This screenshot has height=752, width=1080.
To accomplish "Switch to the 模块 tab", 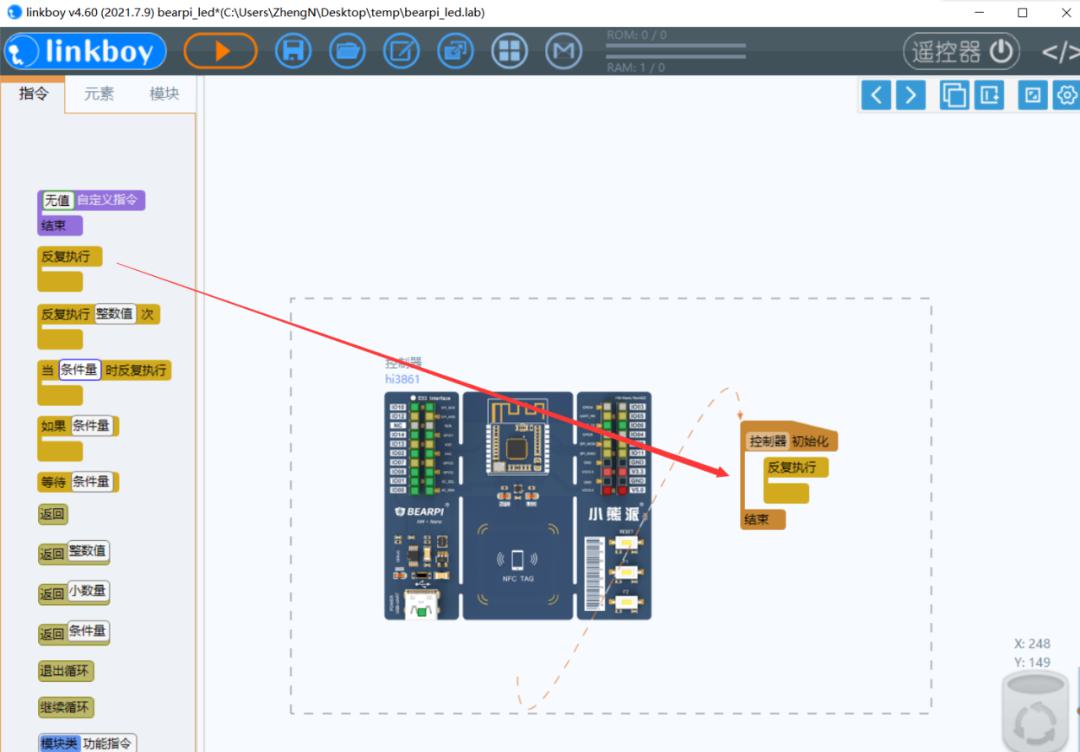I will pos(164,94).
